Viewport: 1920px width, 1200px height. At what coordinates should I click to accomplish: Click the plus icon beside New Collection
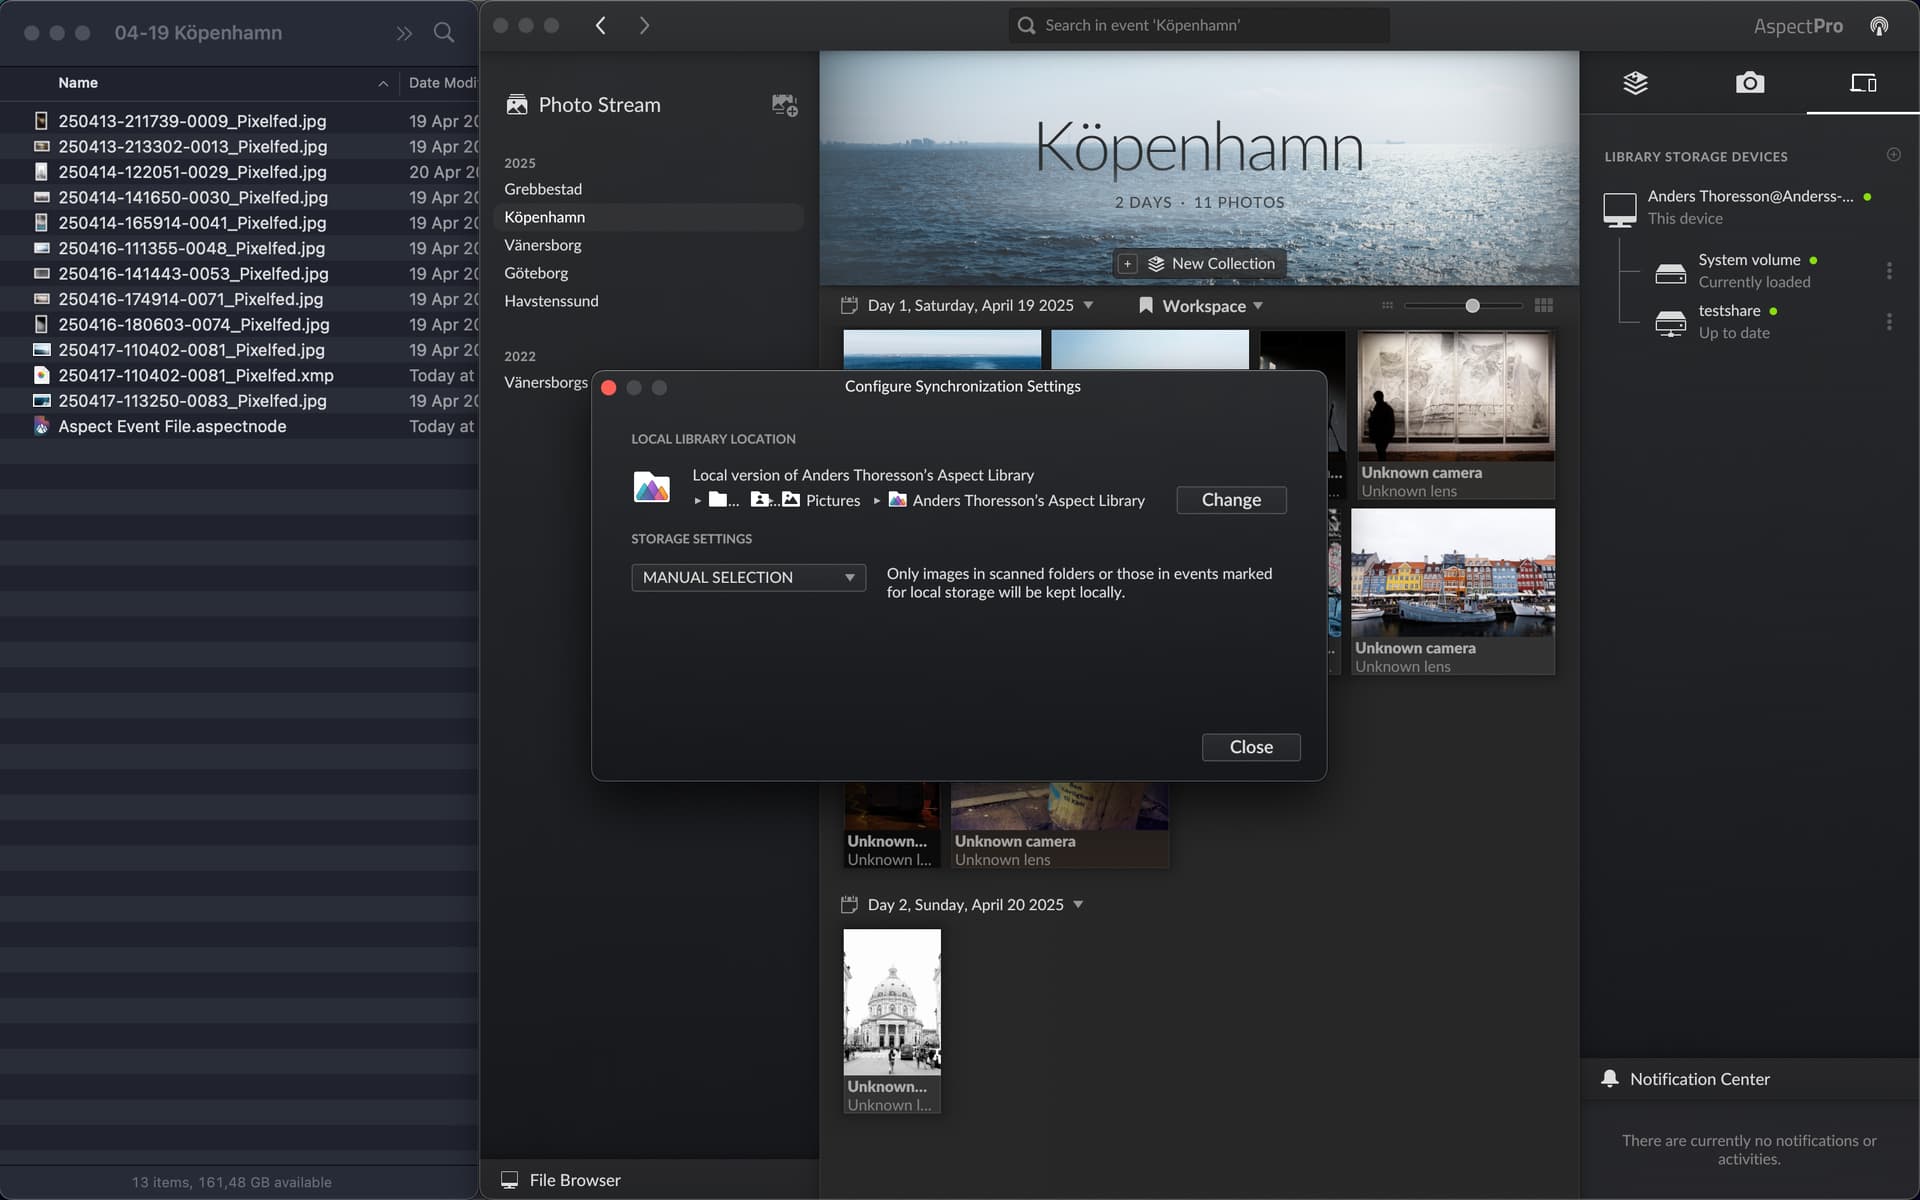click(x=1127, y=264)
